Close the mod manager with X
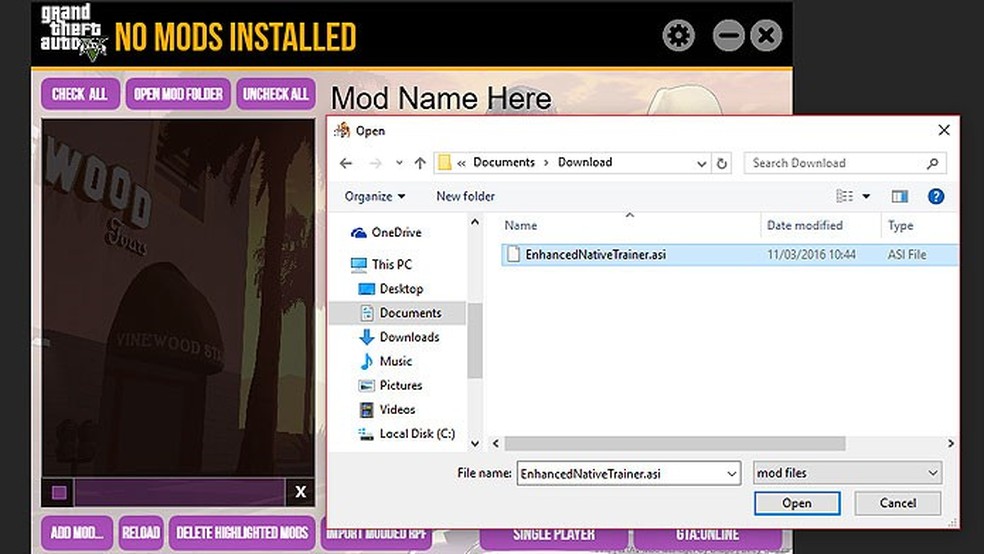The height and width of the screenshot is (554, 984). pos(766,35)
